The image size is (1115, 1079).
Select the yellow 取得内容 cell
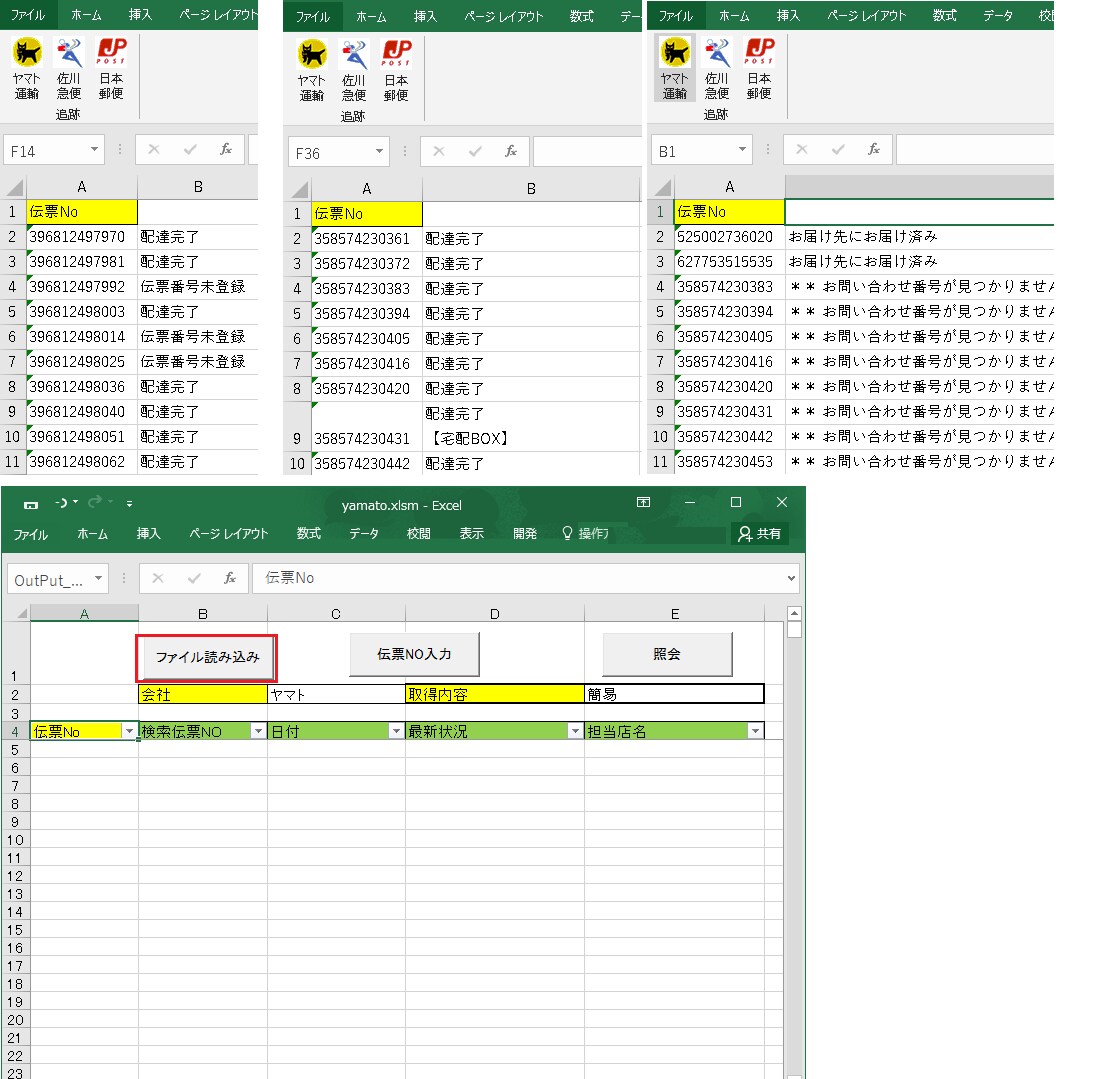click(x=494, y=694)
